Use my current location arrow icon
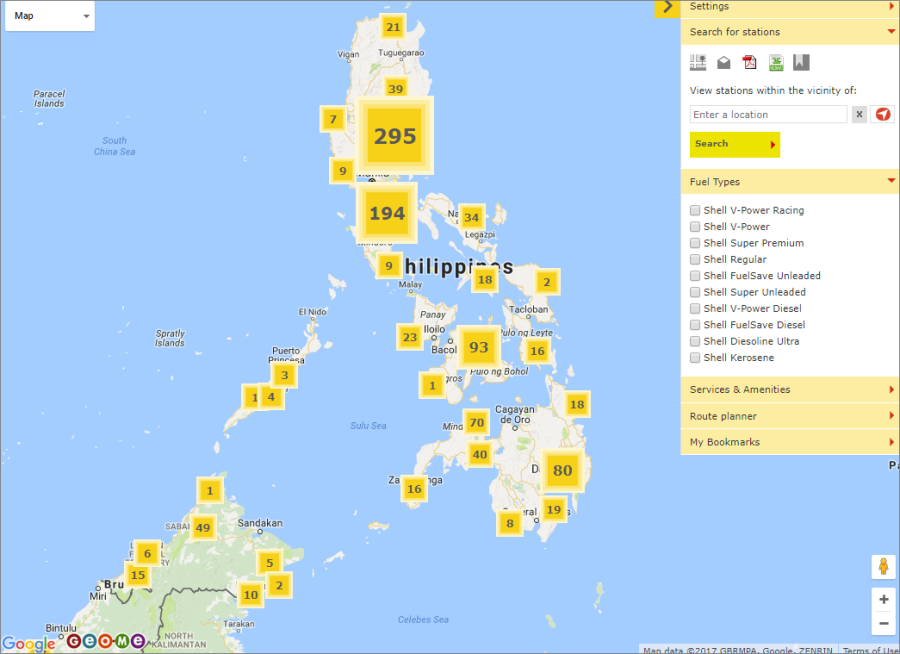Screen dimensions: 900x654 point(883,114)
